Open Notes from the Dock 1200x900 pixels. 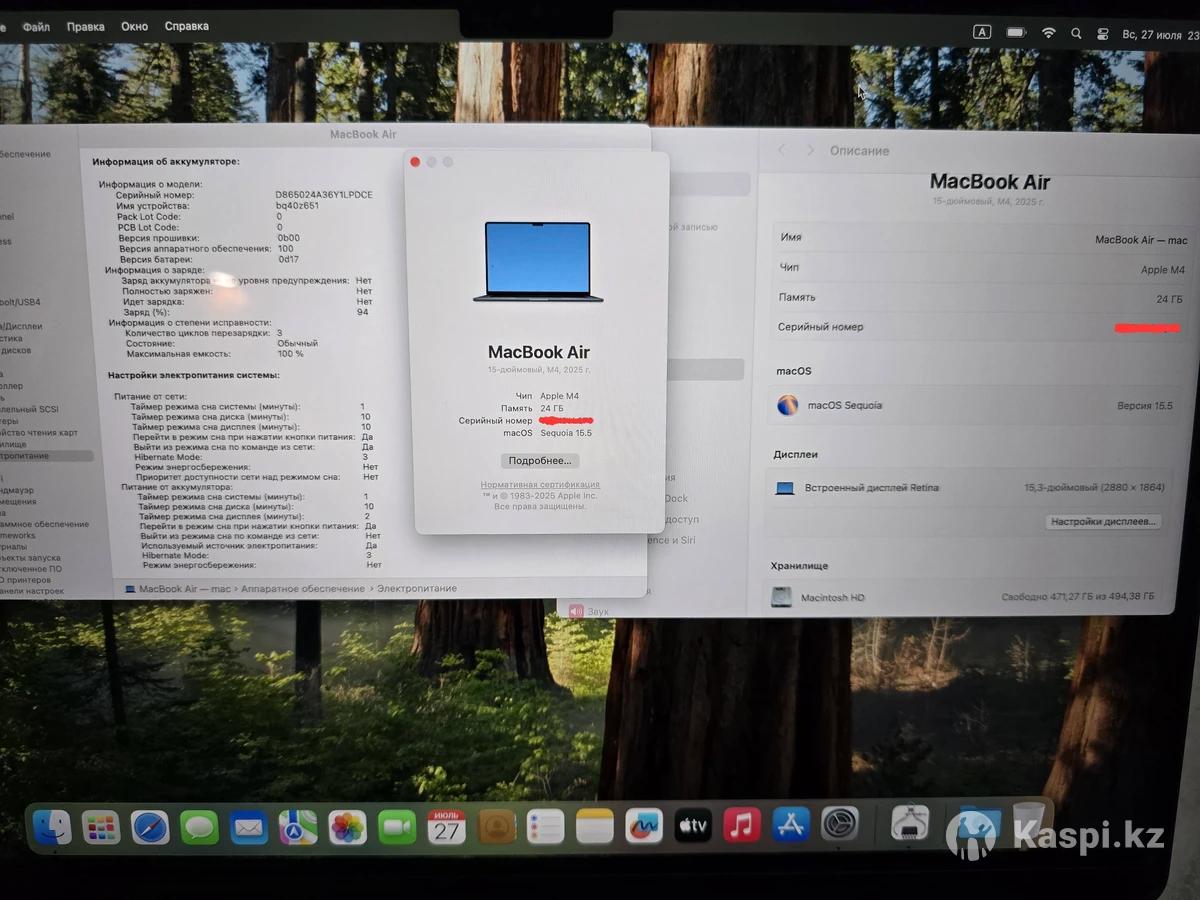[x=594, y=827]
